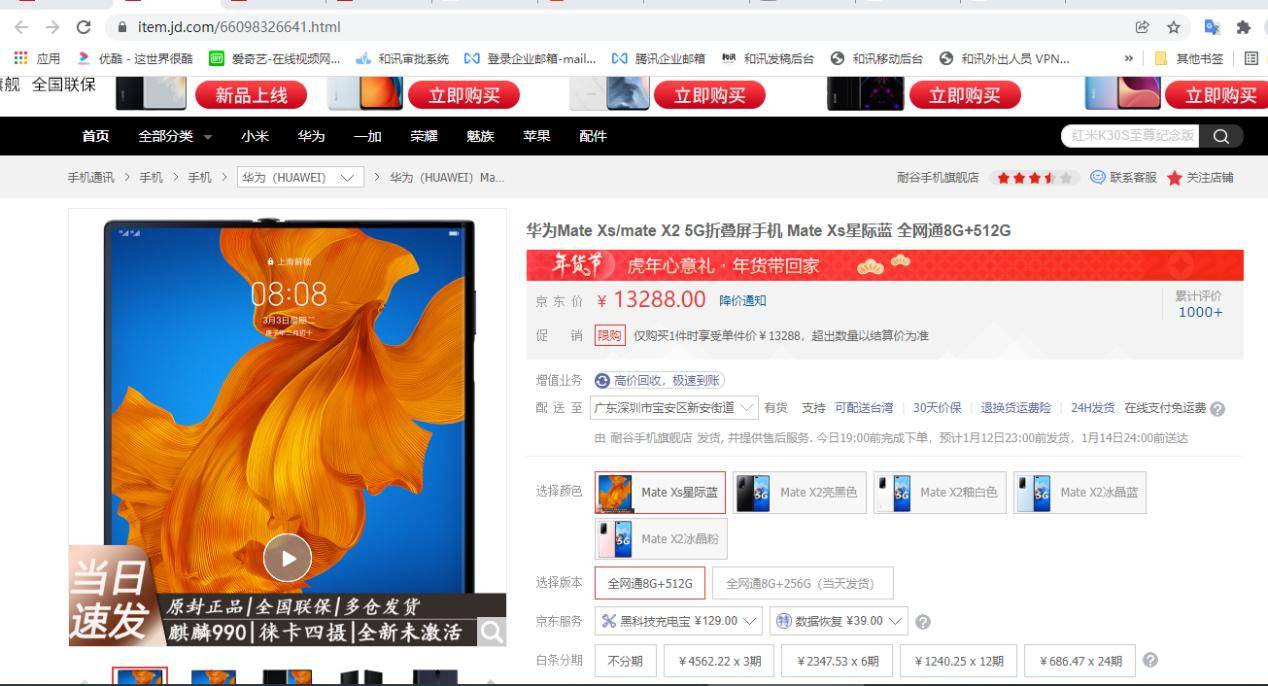Change the delivery address 广东深圳市宝安区新安街道
This screenshot has width=1268, height=686.
pyautogui.click(x=674, y=408)
